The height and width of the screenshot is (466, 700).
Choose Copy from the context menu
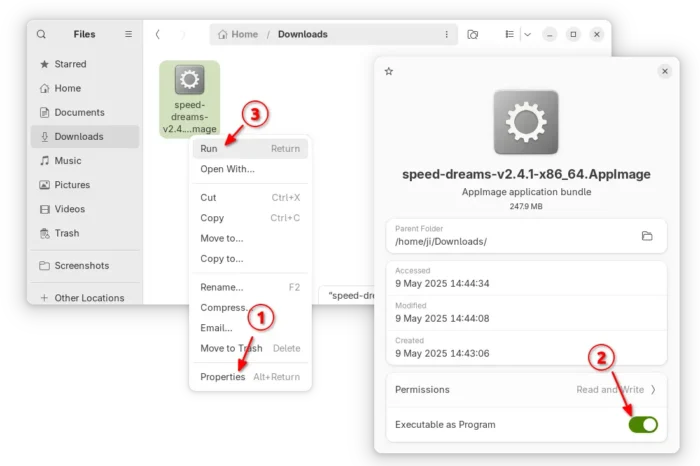[x=250, y=218]
